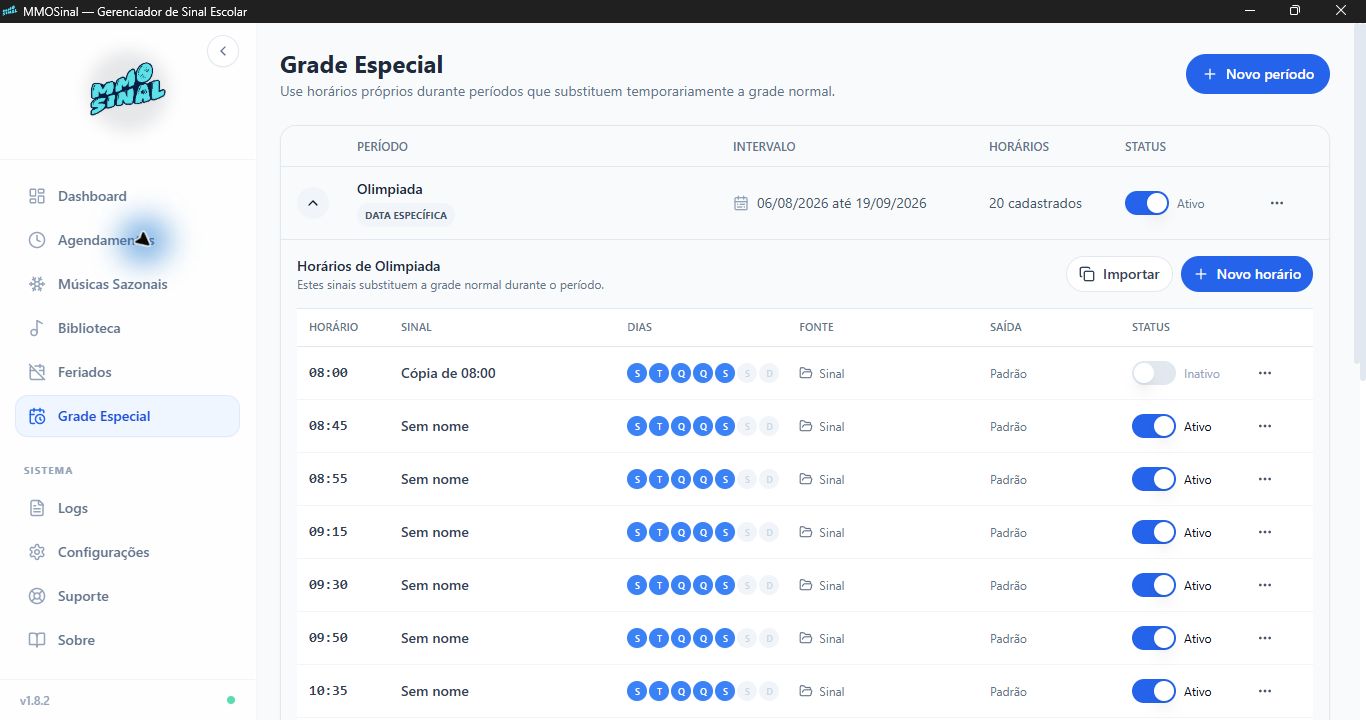Toggle the Olimpiada period active switch
Screen dimensions: 1366x720
point(1146,203)
